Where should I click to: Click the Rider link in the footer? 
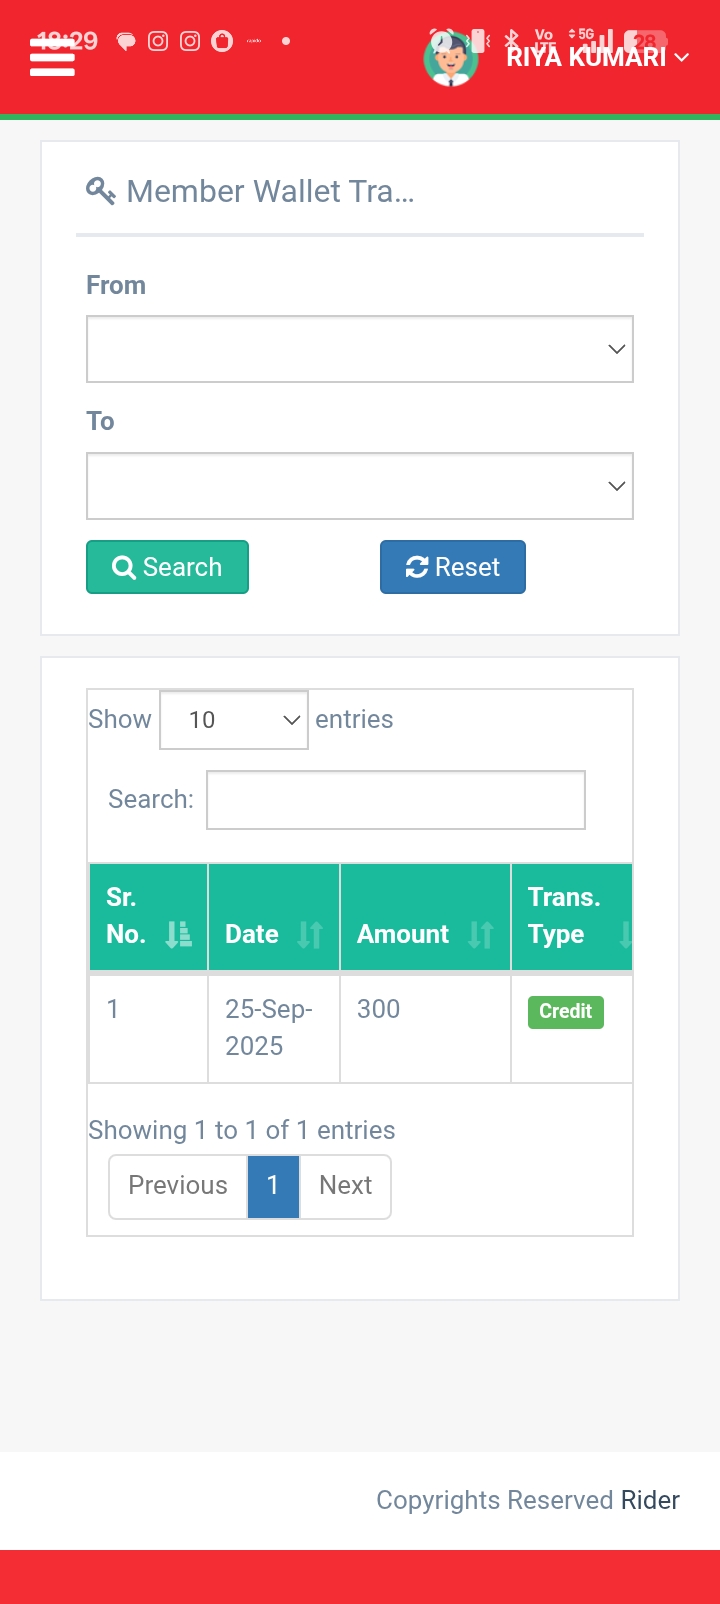(x=650, y=1500)
